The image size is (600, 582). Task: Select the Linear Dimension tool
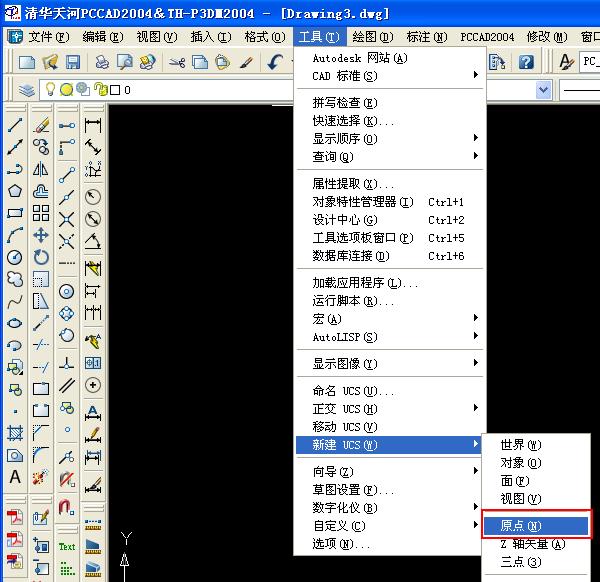(x=93, y=125)
